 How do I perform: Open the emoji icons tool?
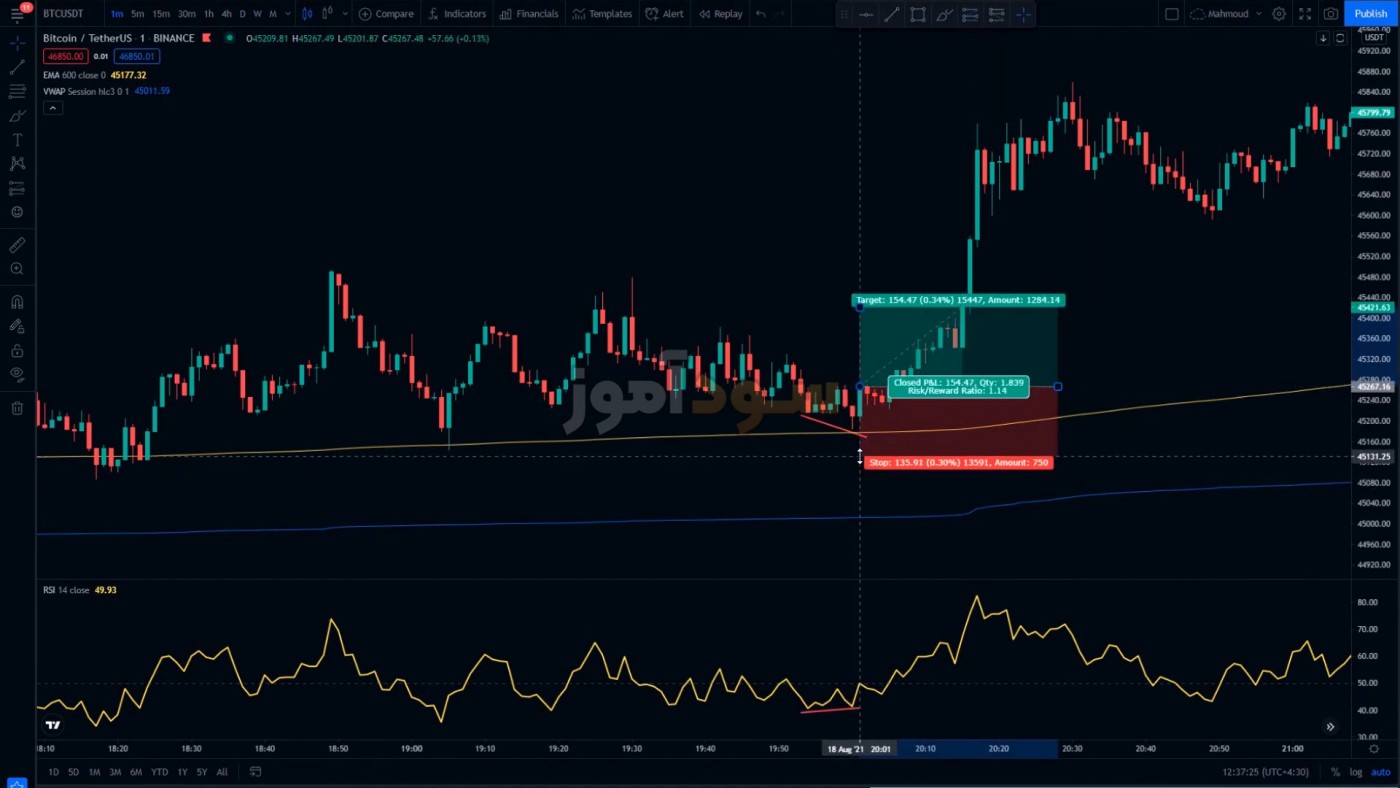tap(17, 212)
